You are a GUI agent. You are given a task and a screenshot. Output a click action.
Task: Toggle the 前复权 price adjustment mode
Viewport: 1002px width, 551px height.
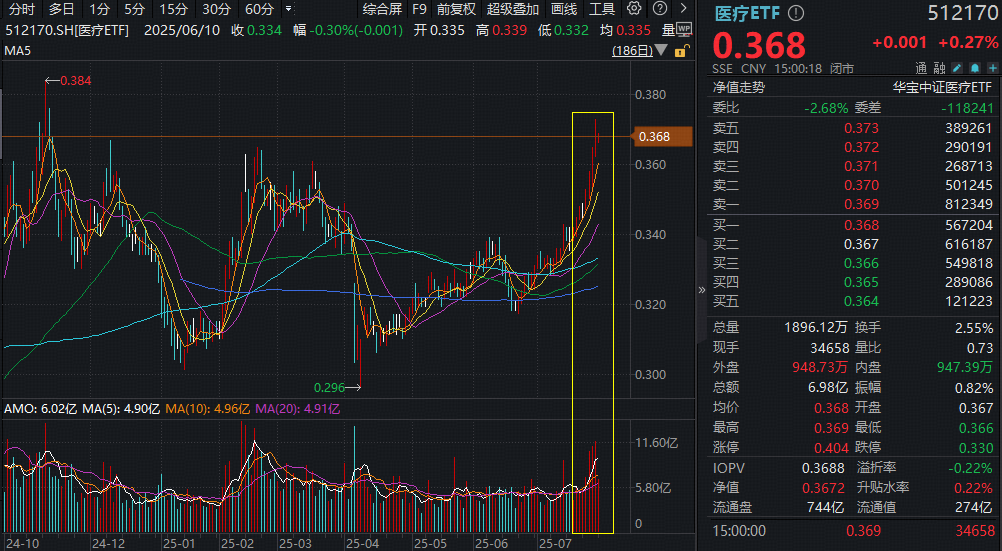pyautogui.click(x=456, y=9)
